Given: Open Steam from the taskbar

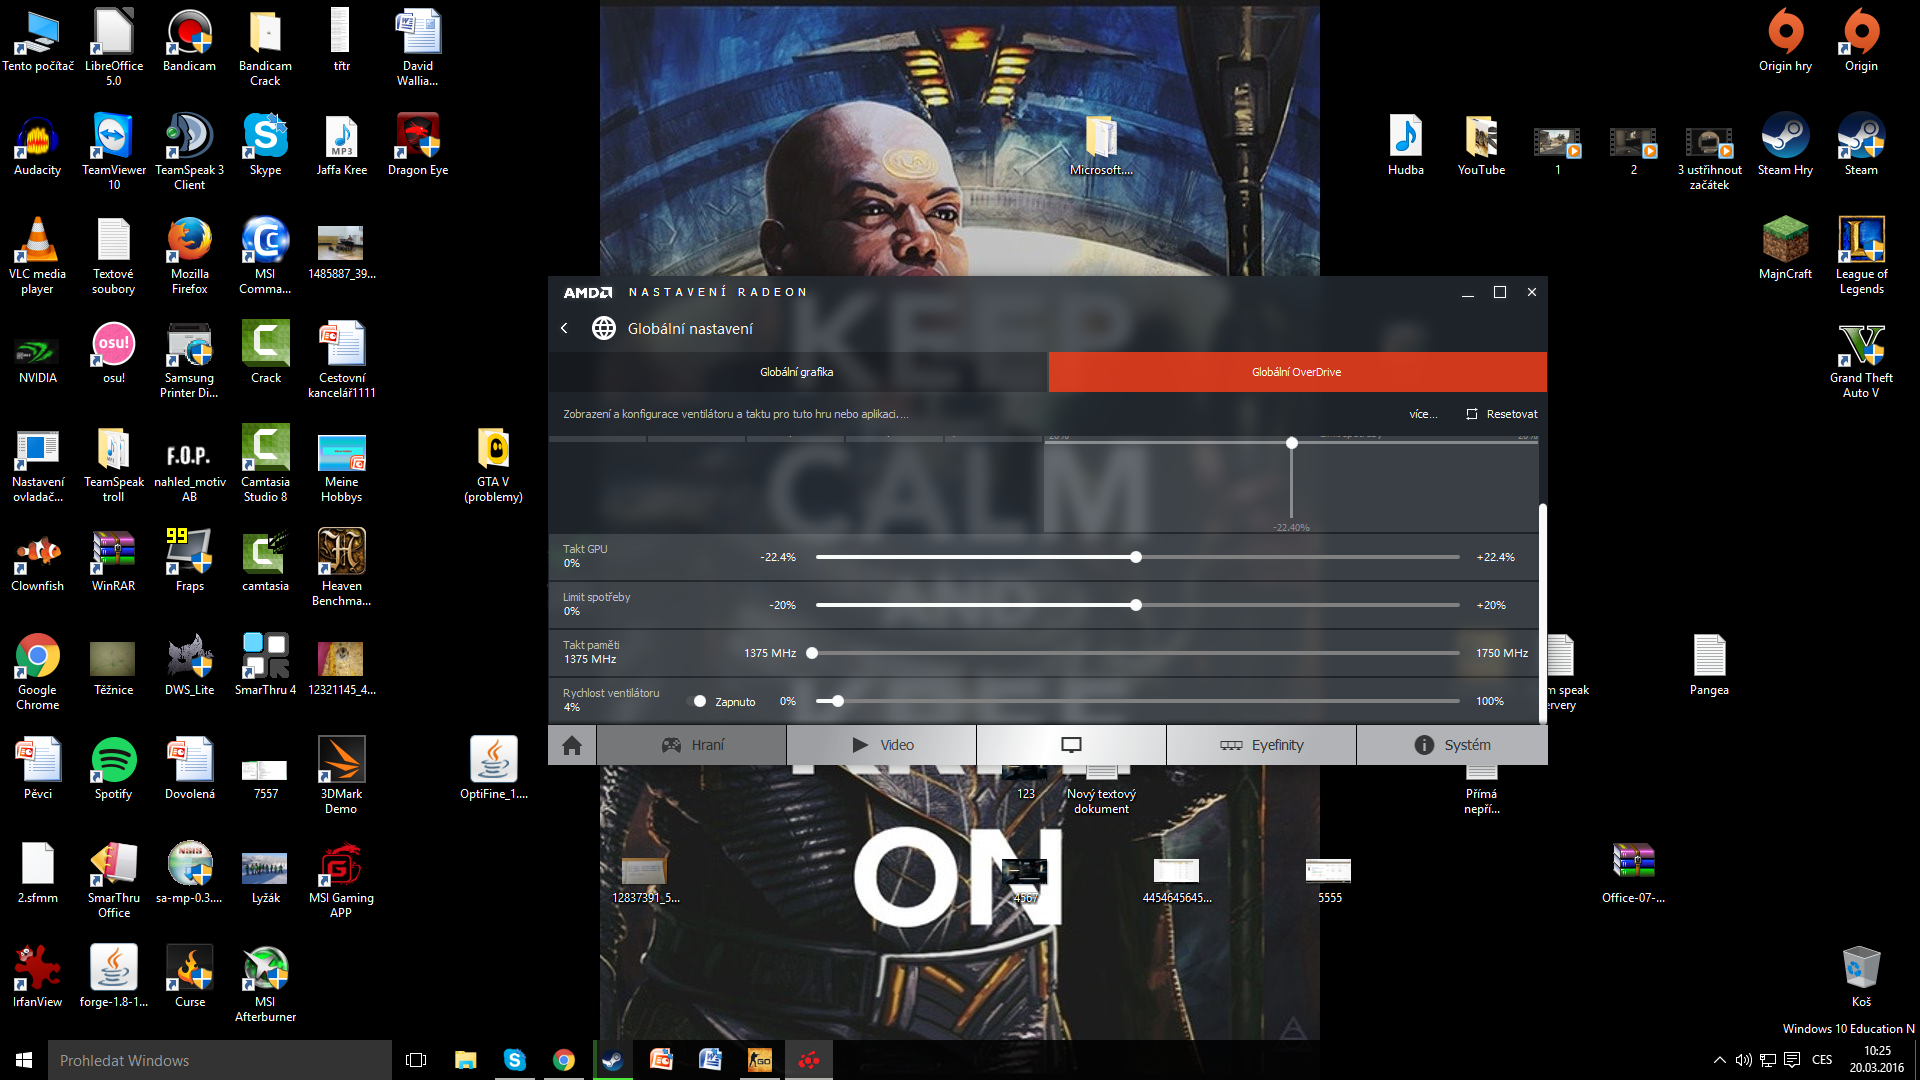Looking at the screenshot, I should coord(612,1060).
